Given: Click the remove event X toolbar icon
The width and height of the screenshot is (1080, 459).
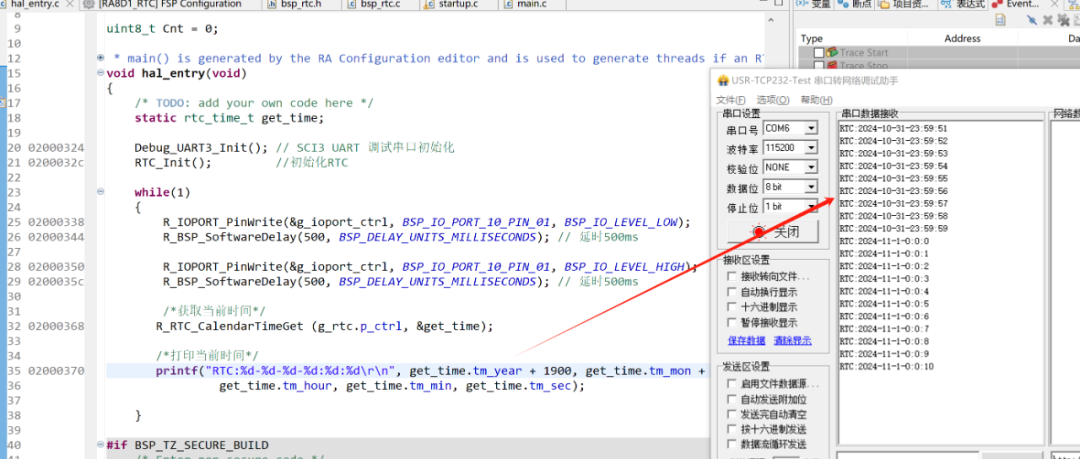Looking at the screenshot, I should pos(1047,21).
